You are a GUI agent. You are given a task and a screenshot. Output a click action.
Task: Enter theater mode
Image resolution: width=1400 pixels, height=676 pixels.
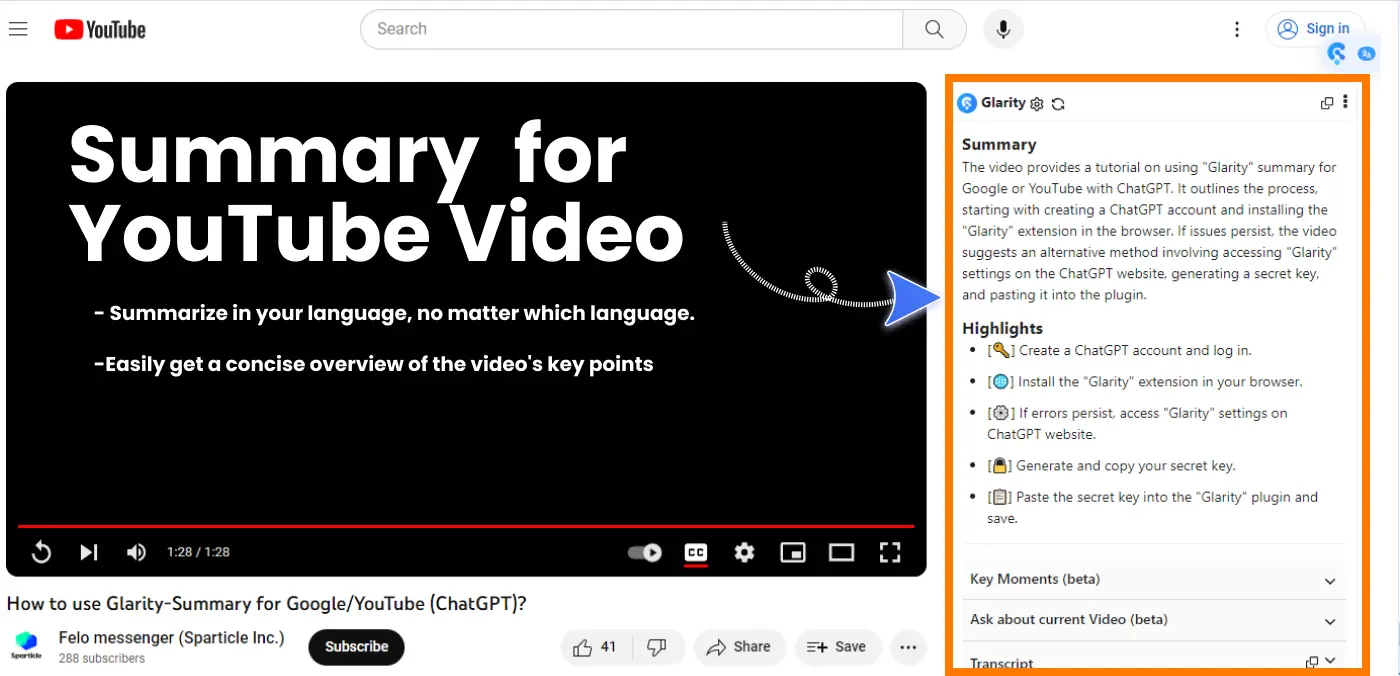tap(841, 552)
